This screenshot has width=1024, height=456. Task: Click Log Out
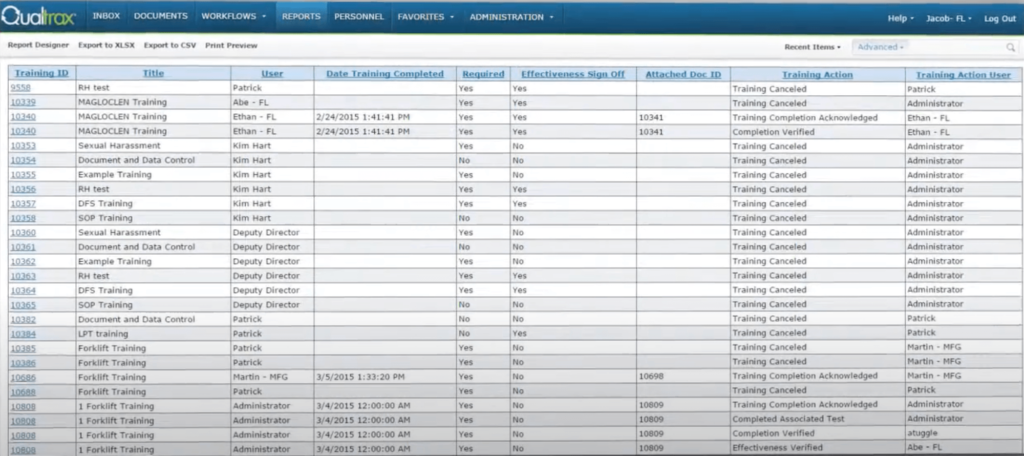point(1000,19)
